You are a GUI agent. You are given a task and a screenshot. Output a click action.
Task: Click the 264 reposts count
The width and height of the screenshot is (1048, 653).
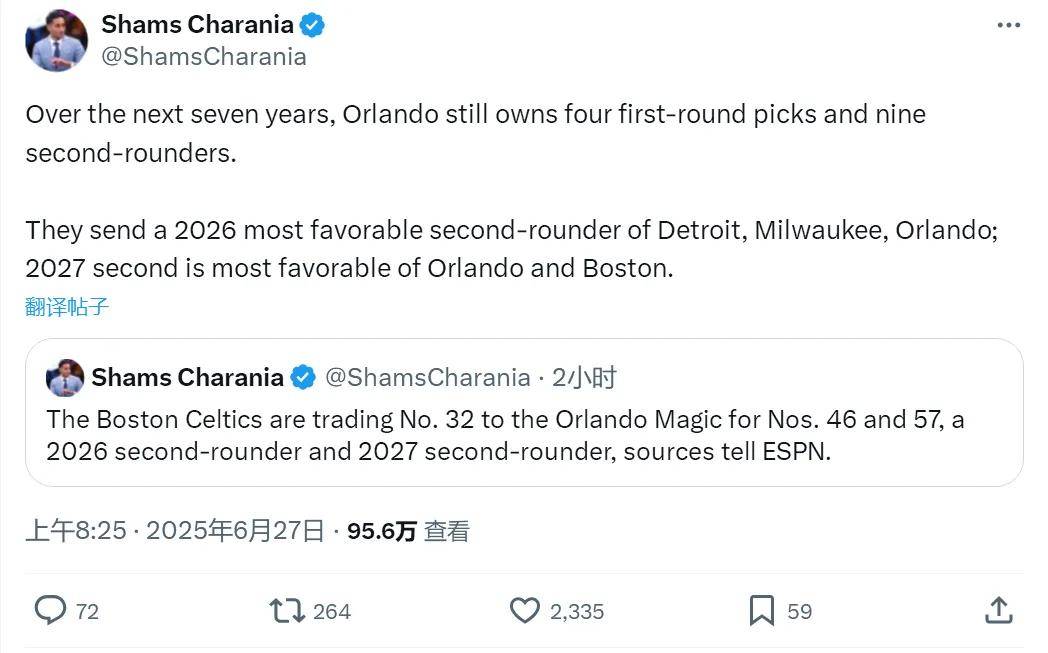(332, 611)
